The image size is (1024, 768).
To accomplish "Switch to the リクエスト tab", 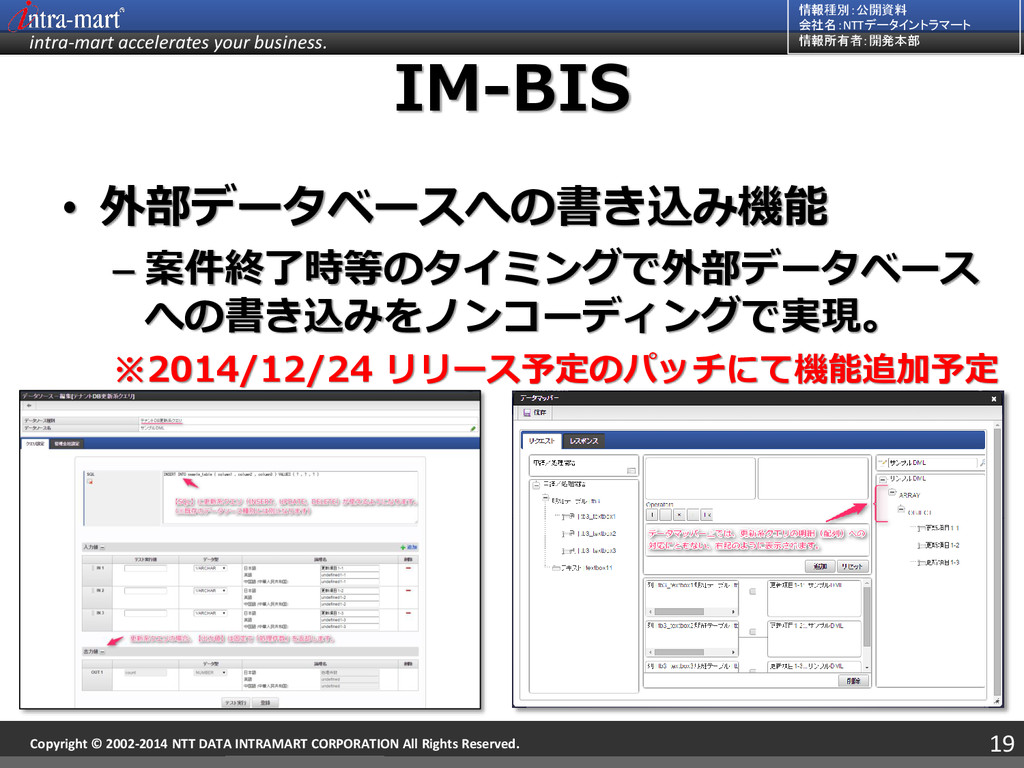I will click(541, 441).
